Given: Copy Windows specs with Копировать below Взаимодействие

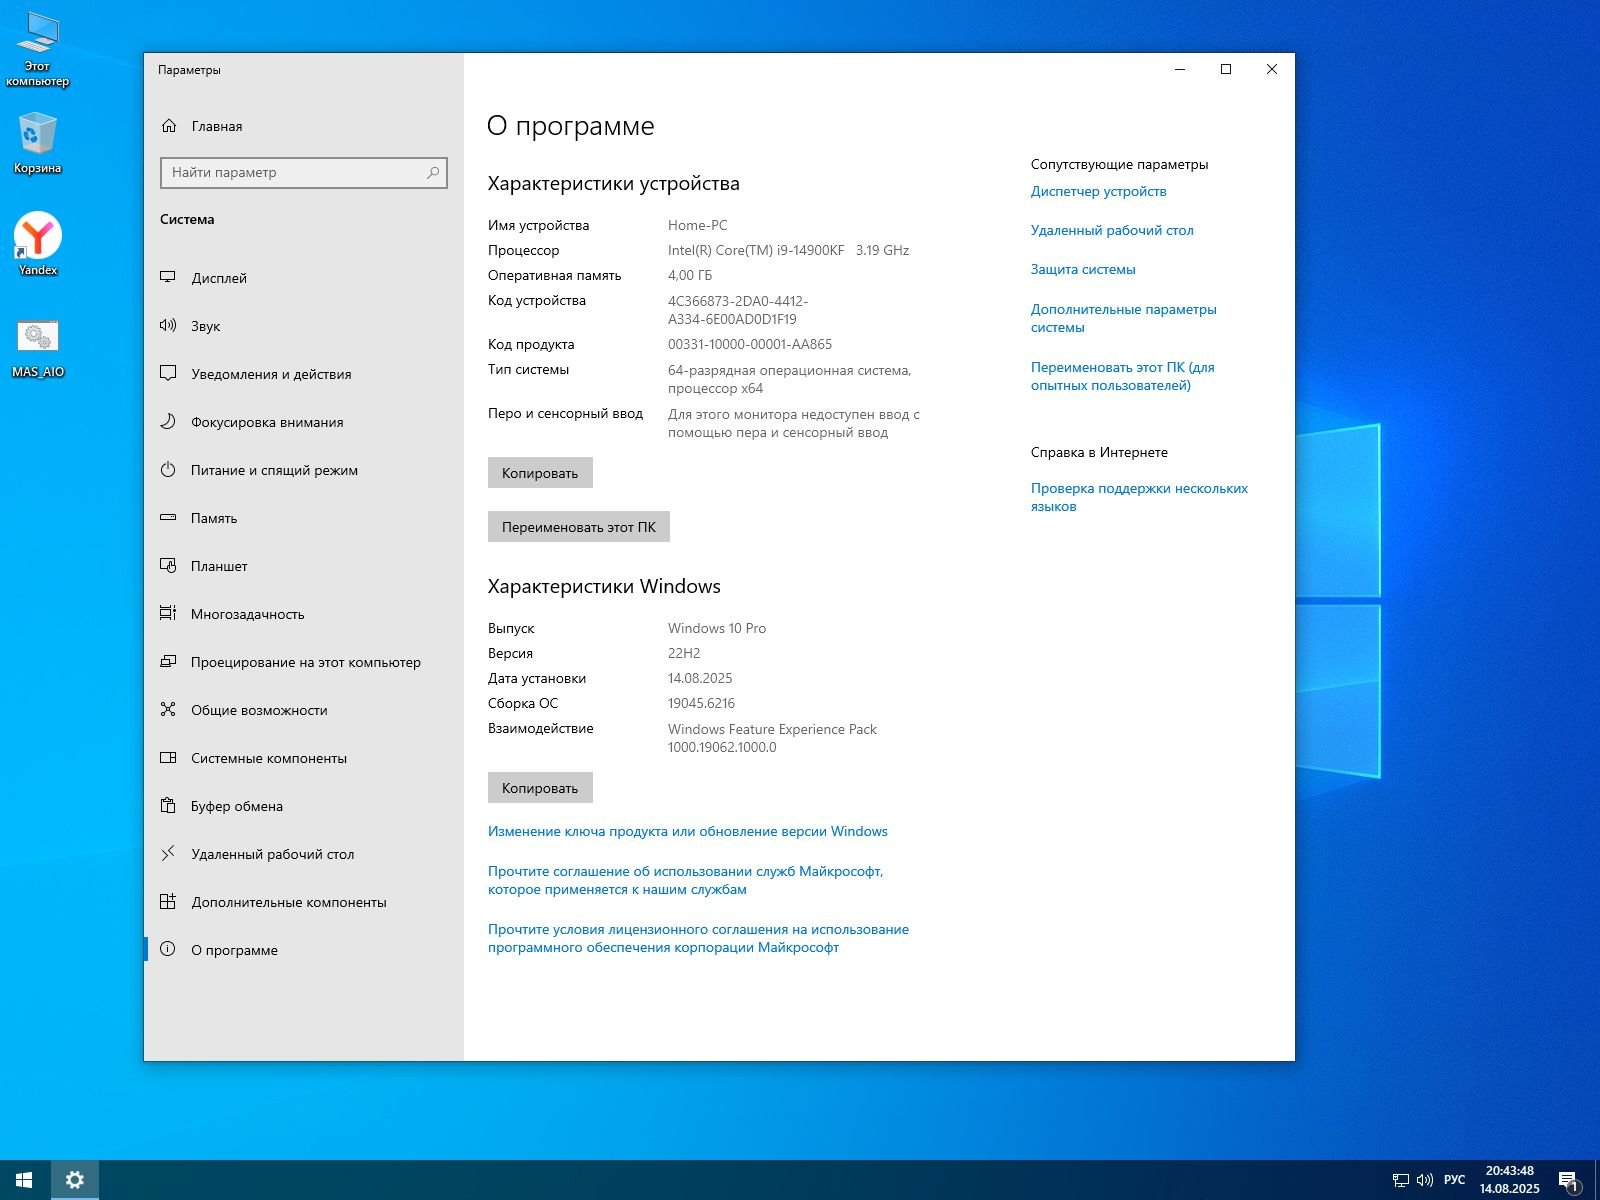Looking at the screenshot, I should (x=540, y=788).
